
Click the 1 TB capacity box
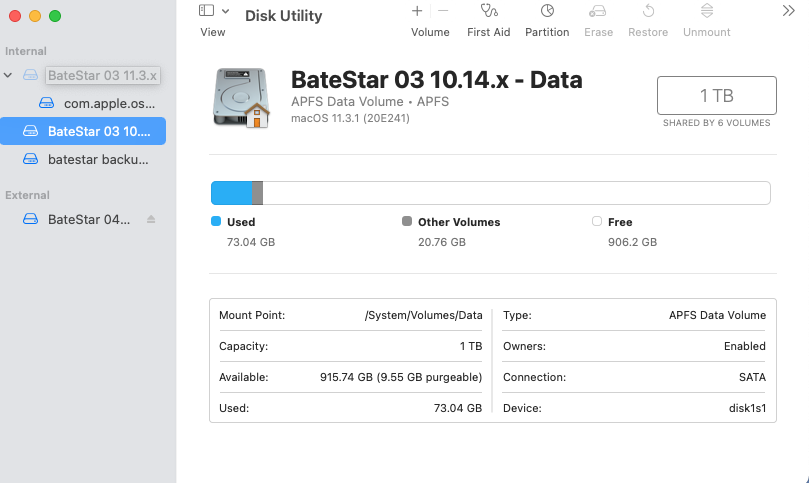(x=717, y=95)
